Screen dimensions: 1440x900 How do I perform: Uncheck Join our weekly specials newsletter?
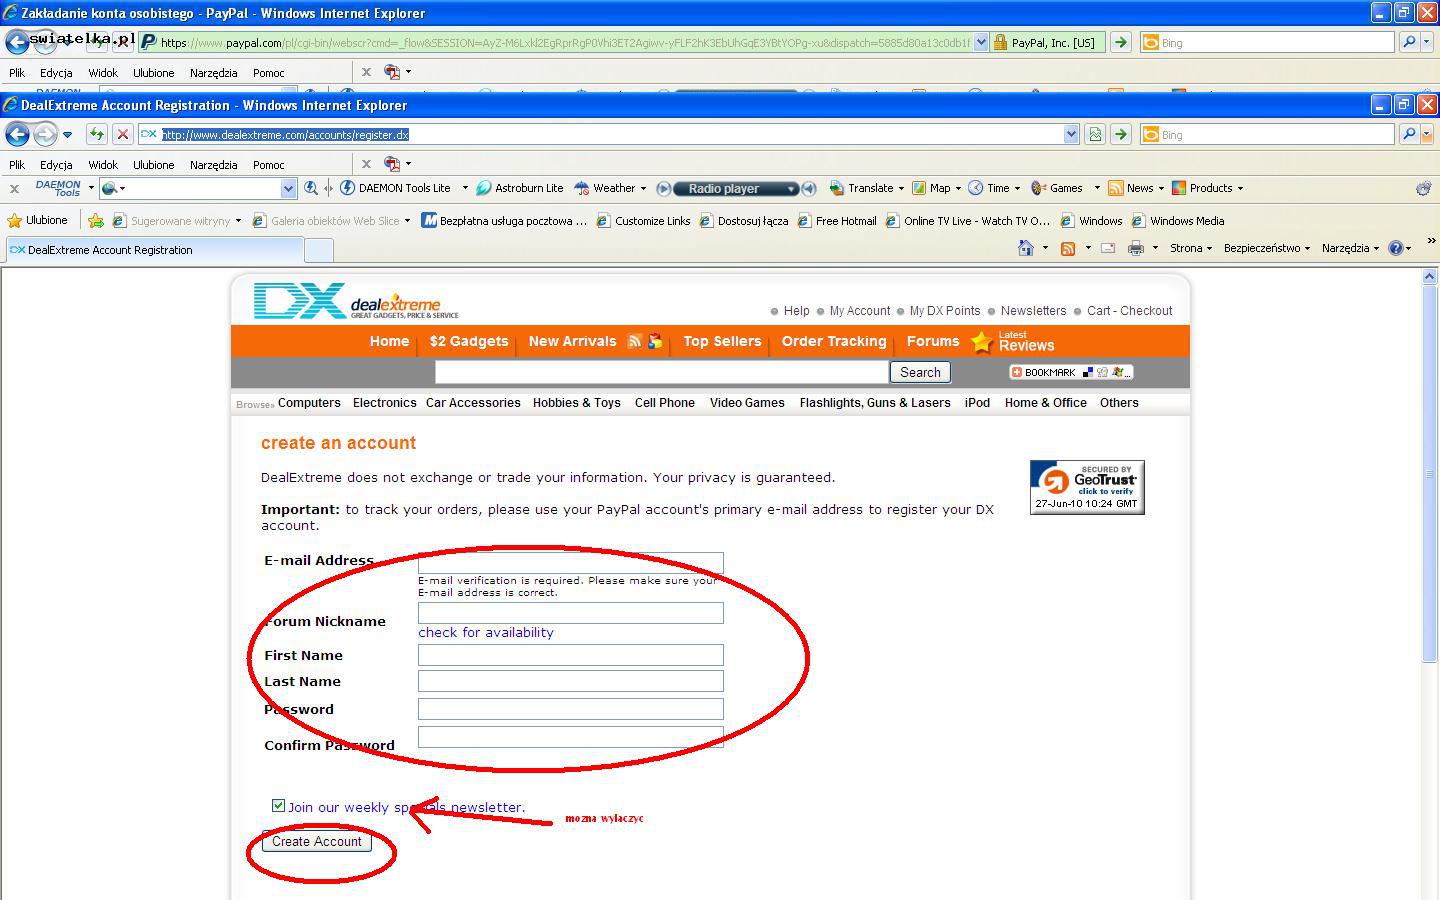(x=278, y=805)
